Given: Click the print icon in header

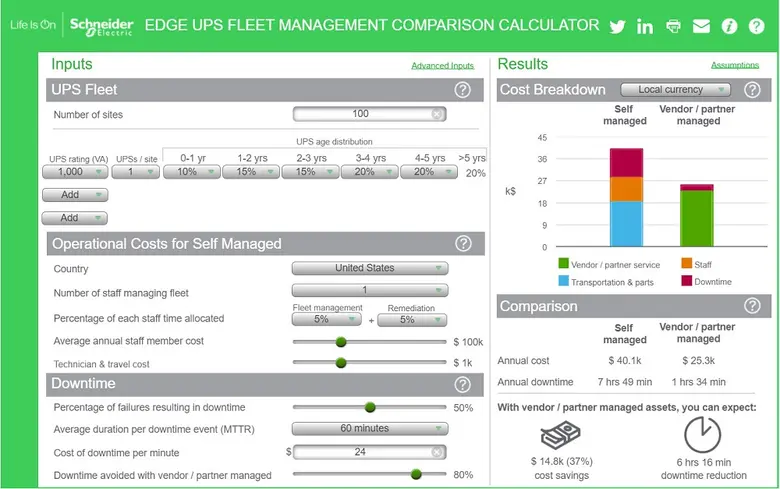Looking at the screenshot, I should click(674, 26).
